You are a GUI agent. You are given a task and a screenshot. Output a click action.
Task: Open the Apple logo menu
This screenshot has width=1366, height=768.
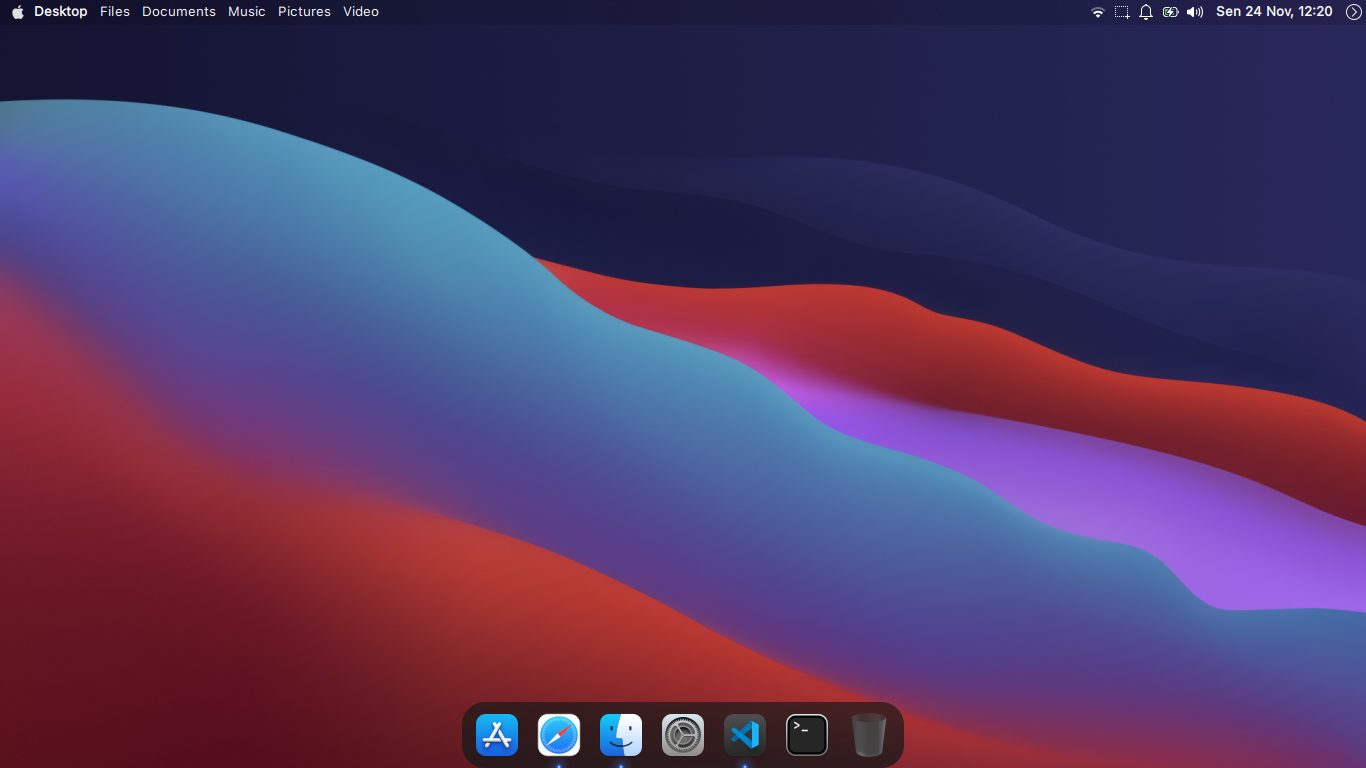pos(17,12)
